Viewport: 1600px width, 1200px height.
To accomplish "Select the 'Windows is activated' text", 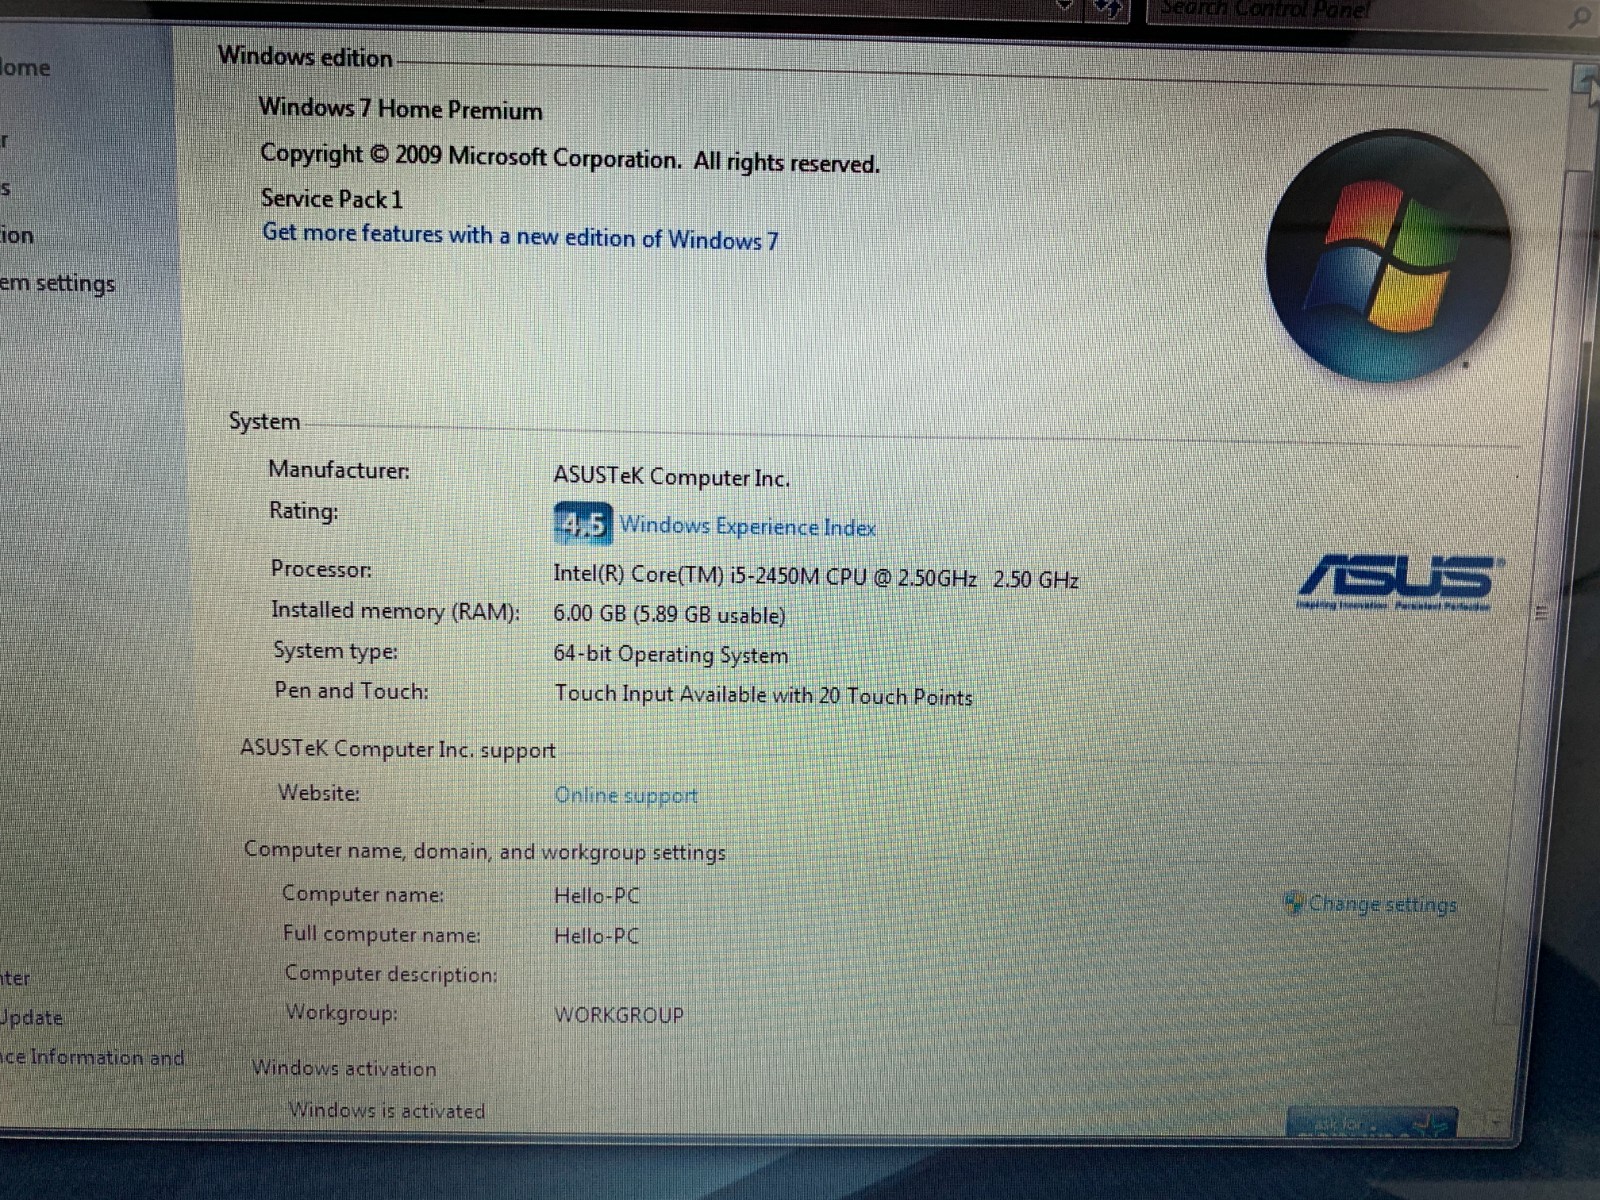I will pyautogui.click(x=387, y=1110).
